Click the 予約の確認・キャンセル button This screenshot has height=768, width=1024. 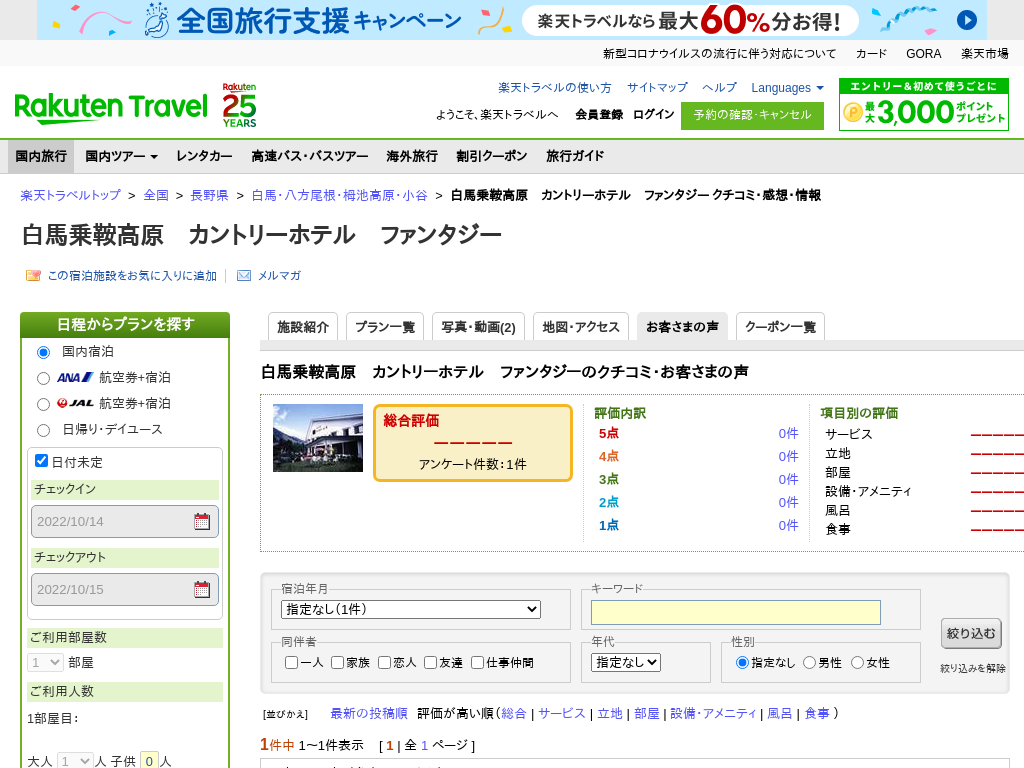tap(752, 116)
